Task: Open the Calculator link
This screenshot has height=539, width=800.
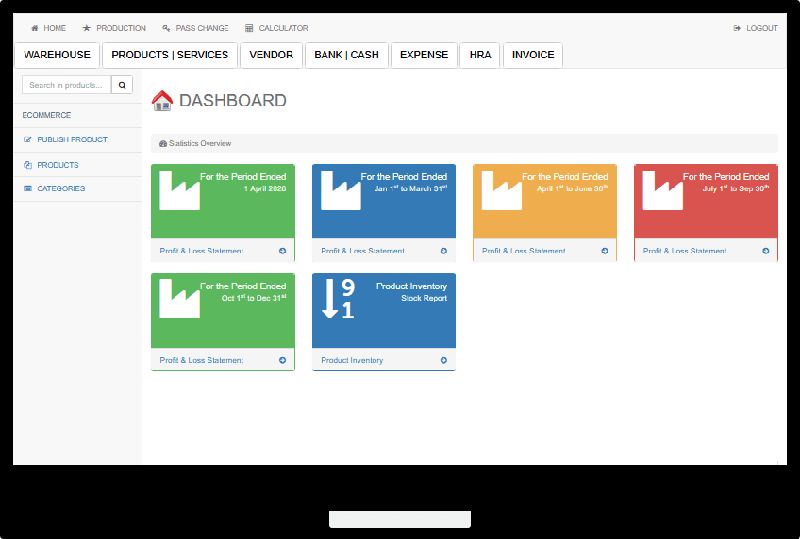Action: [277, 28]
